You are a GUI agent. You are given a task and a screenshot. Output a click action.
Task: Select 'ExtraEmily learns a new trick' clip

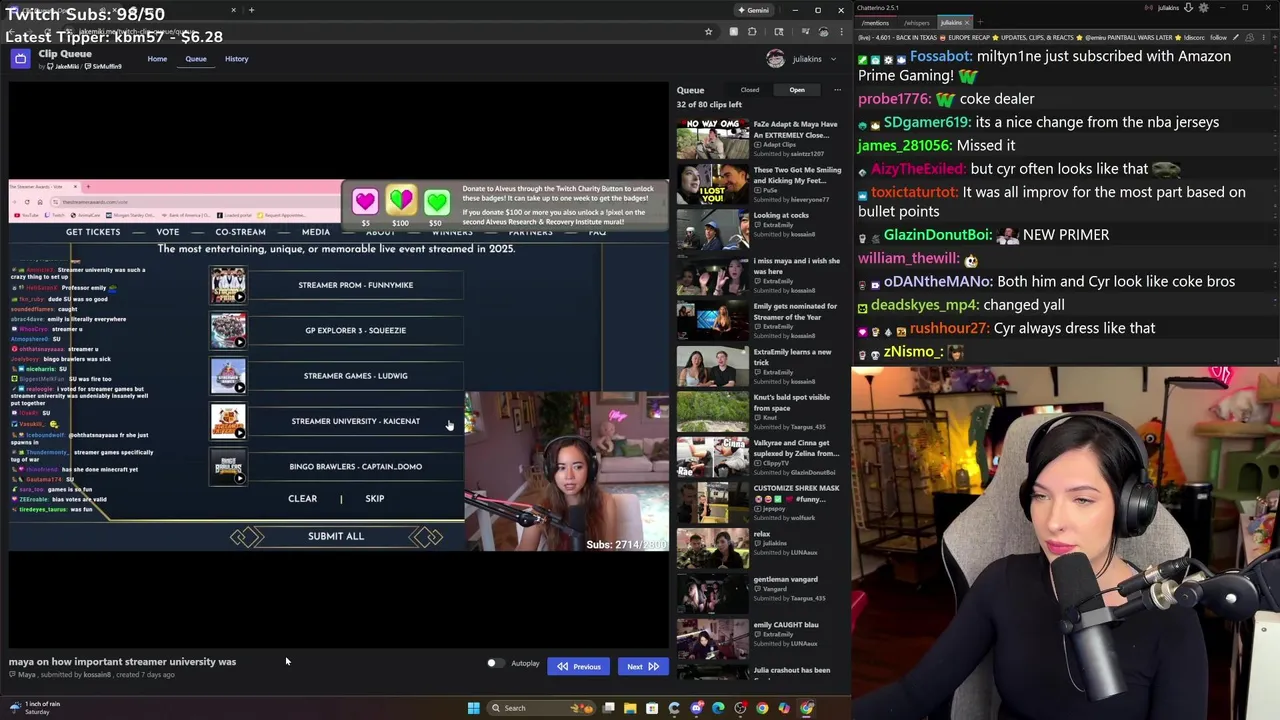pyautogui.click(x=758, y=366)
